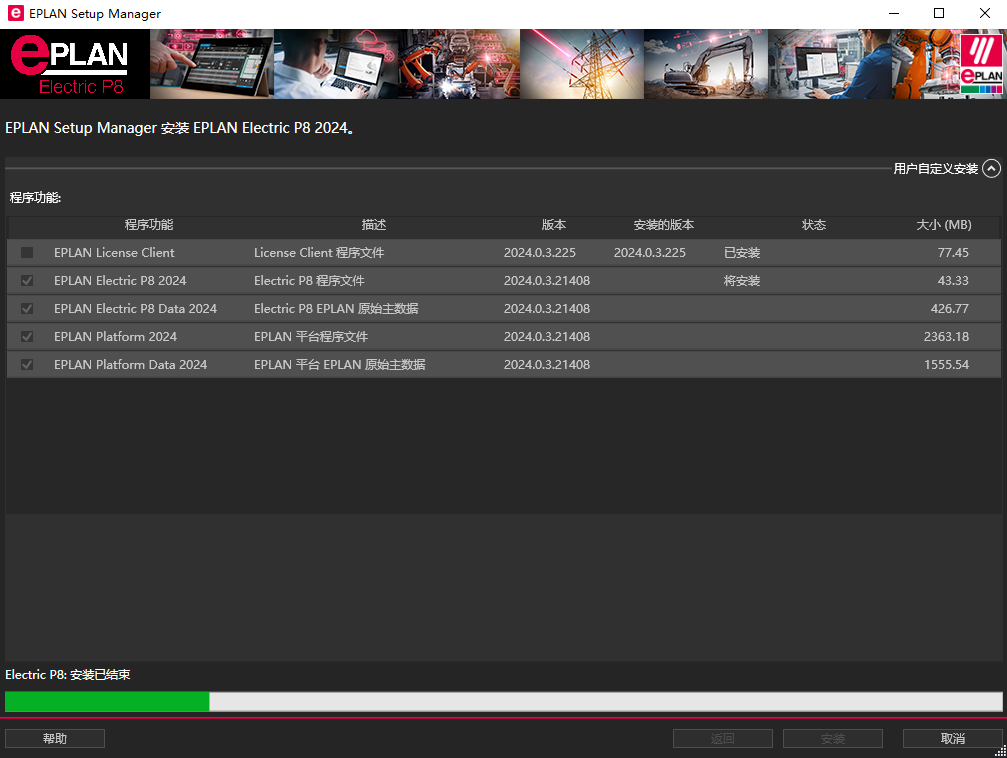
Task: Click the 用户自定义安装 label
Action: tap(936, 169)
